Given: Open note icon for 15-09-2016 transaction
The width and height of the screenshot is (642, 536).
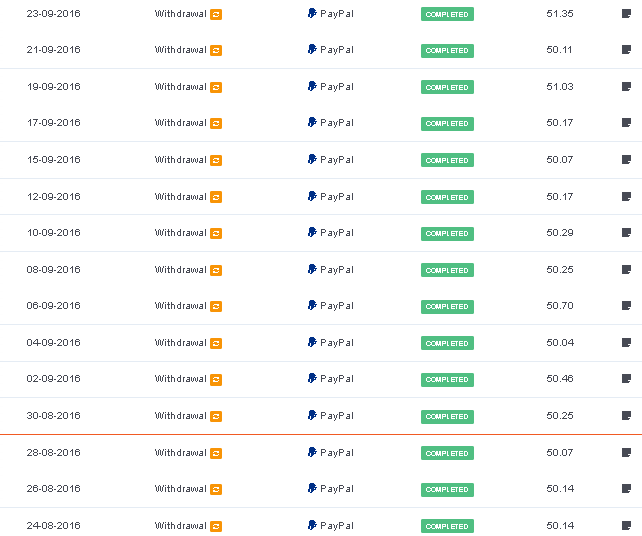Looking at the screenshot, I should (x=626, y=160).
